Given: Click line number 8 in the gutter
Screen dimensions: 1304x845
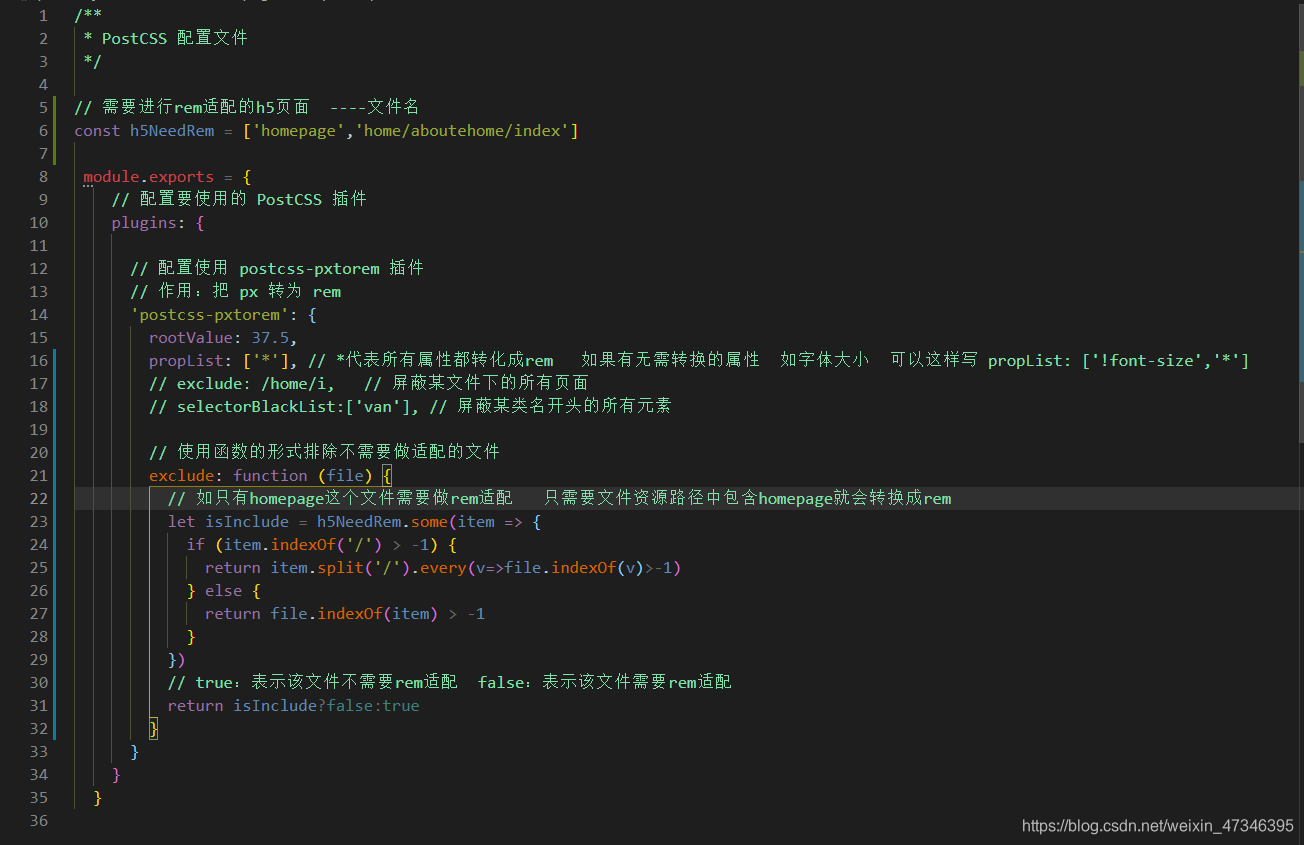Looking at the screenshot, I should (42, 176).
